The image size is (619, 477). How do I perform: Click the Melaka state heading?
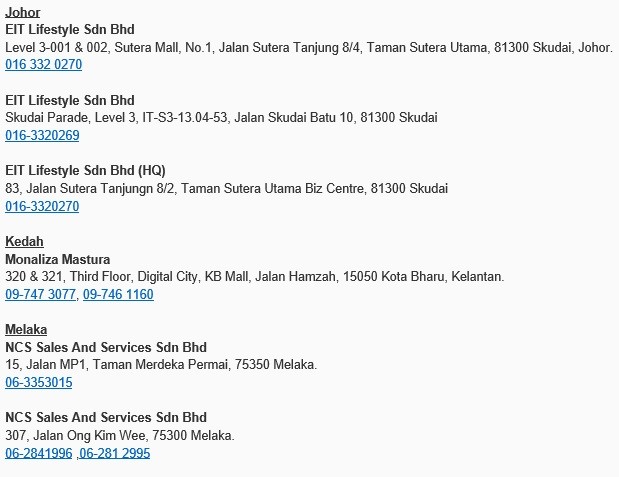[x=26, y=329]
